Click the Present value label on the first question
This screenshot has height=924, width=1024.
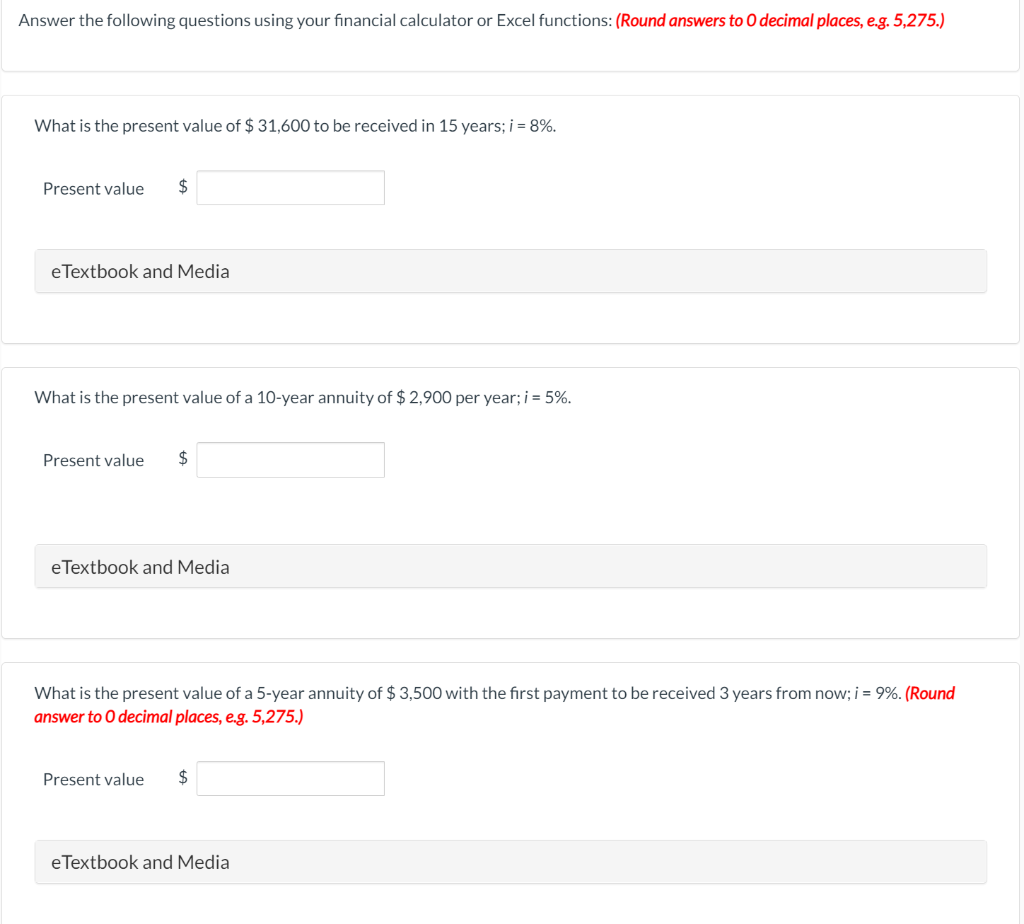93,188
